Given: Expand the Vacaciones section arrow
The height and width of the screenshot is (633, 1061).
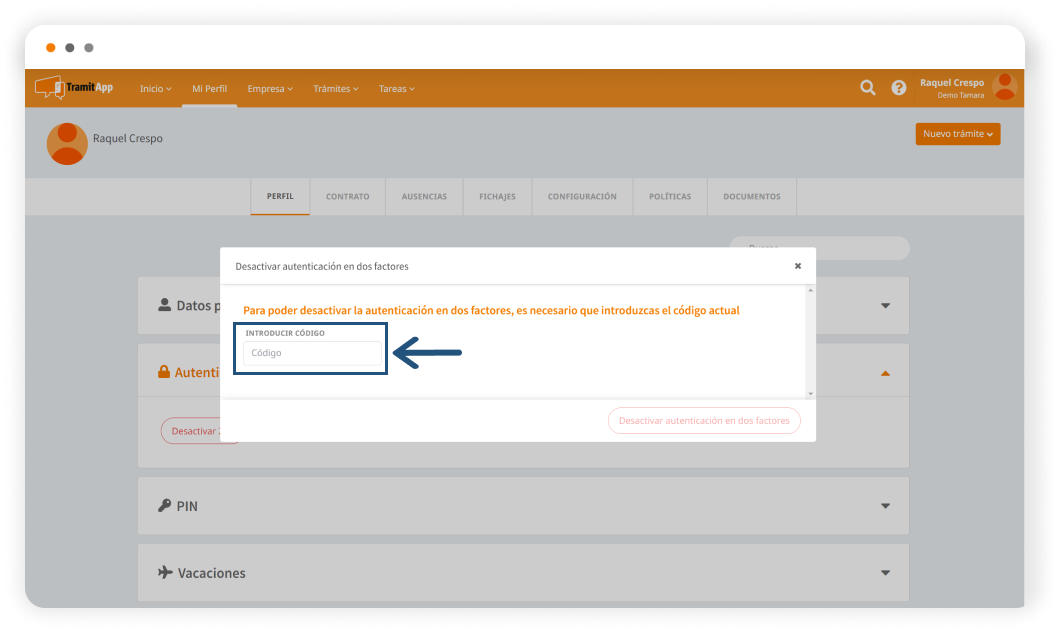Looking at the screenshot, I should 885,573.
